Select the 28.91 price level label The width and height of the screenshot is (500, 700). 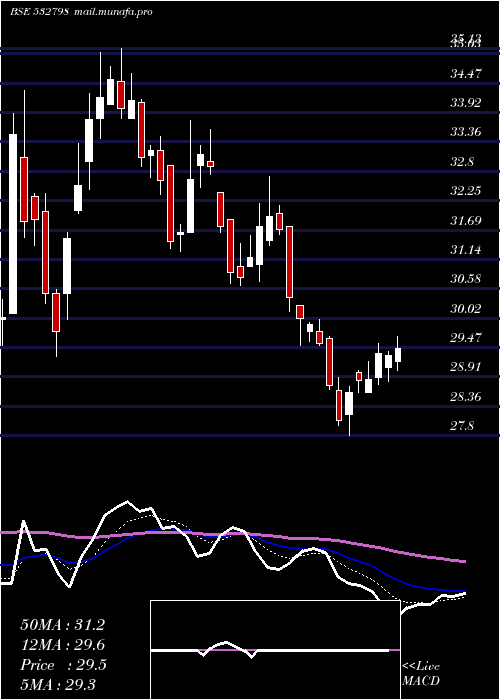point(466,367)
